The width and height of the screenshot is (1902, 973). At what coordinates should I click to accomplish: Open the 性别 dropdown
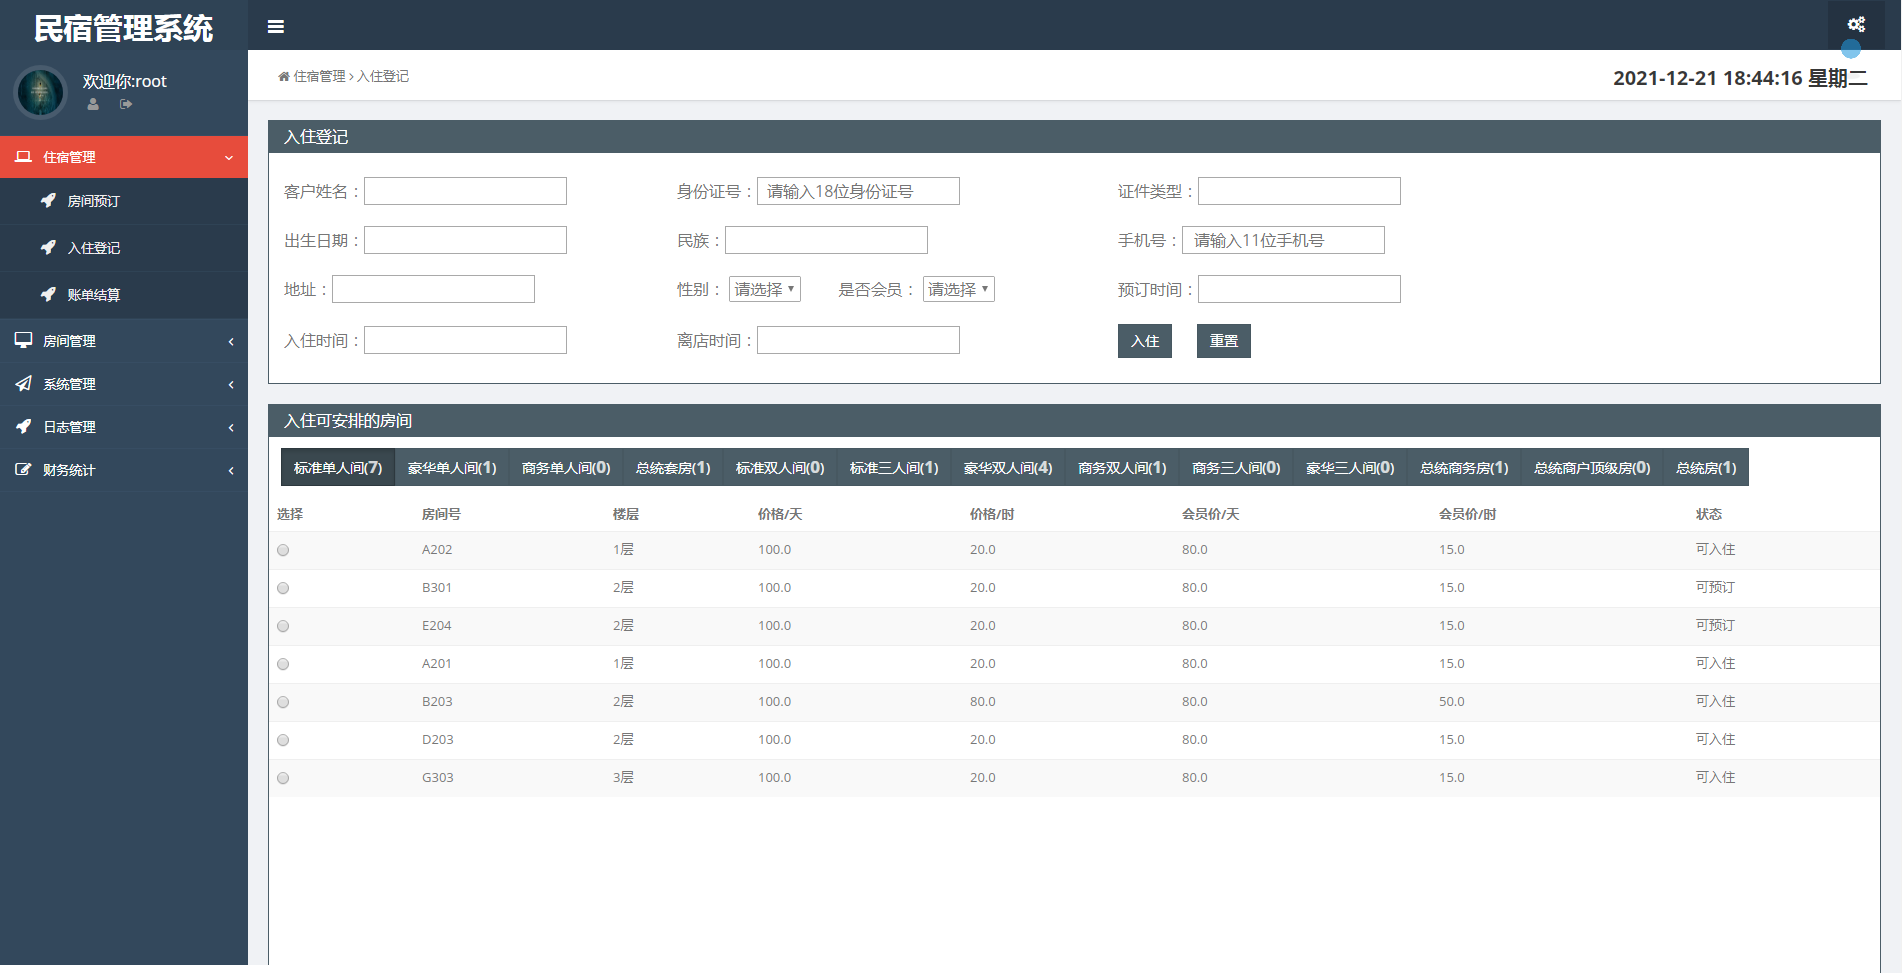coord(765,289)
